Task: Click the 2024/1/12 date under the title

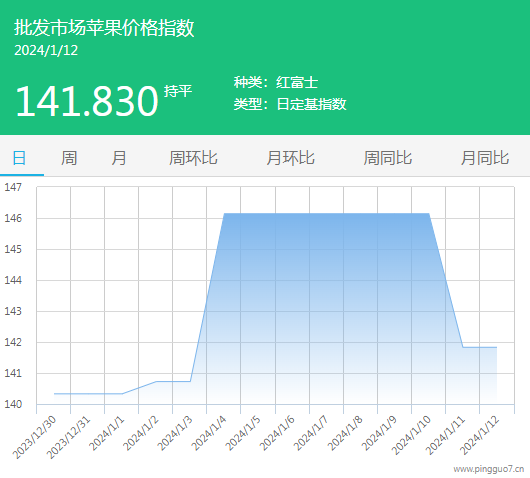Action: point(46,50)
